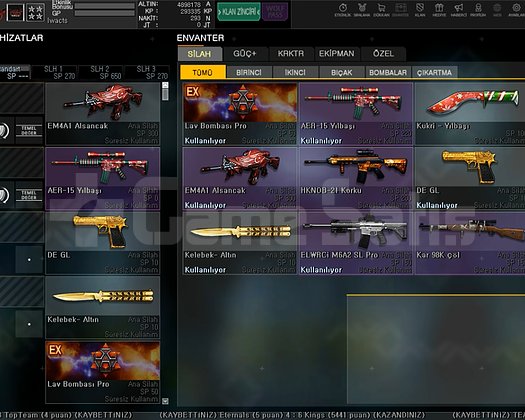Select the BOMBALAR weapon filter
Image resolution: width=525 pixels, height=420 pixels.
pos(388,72)
